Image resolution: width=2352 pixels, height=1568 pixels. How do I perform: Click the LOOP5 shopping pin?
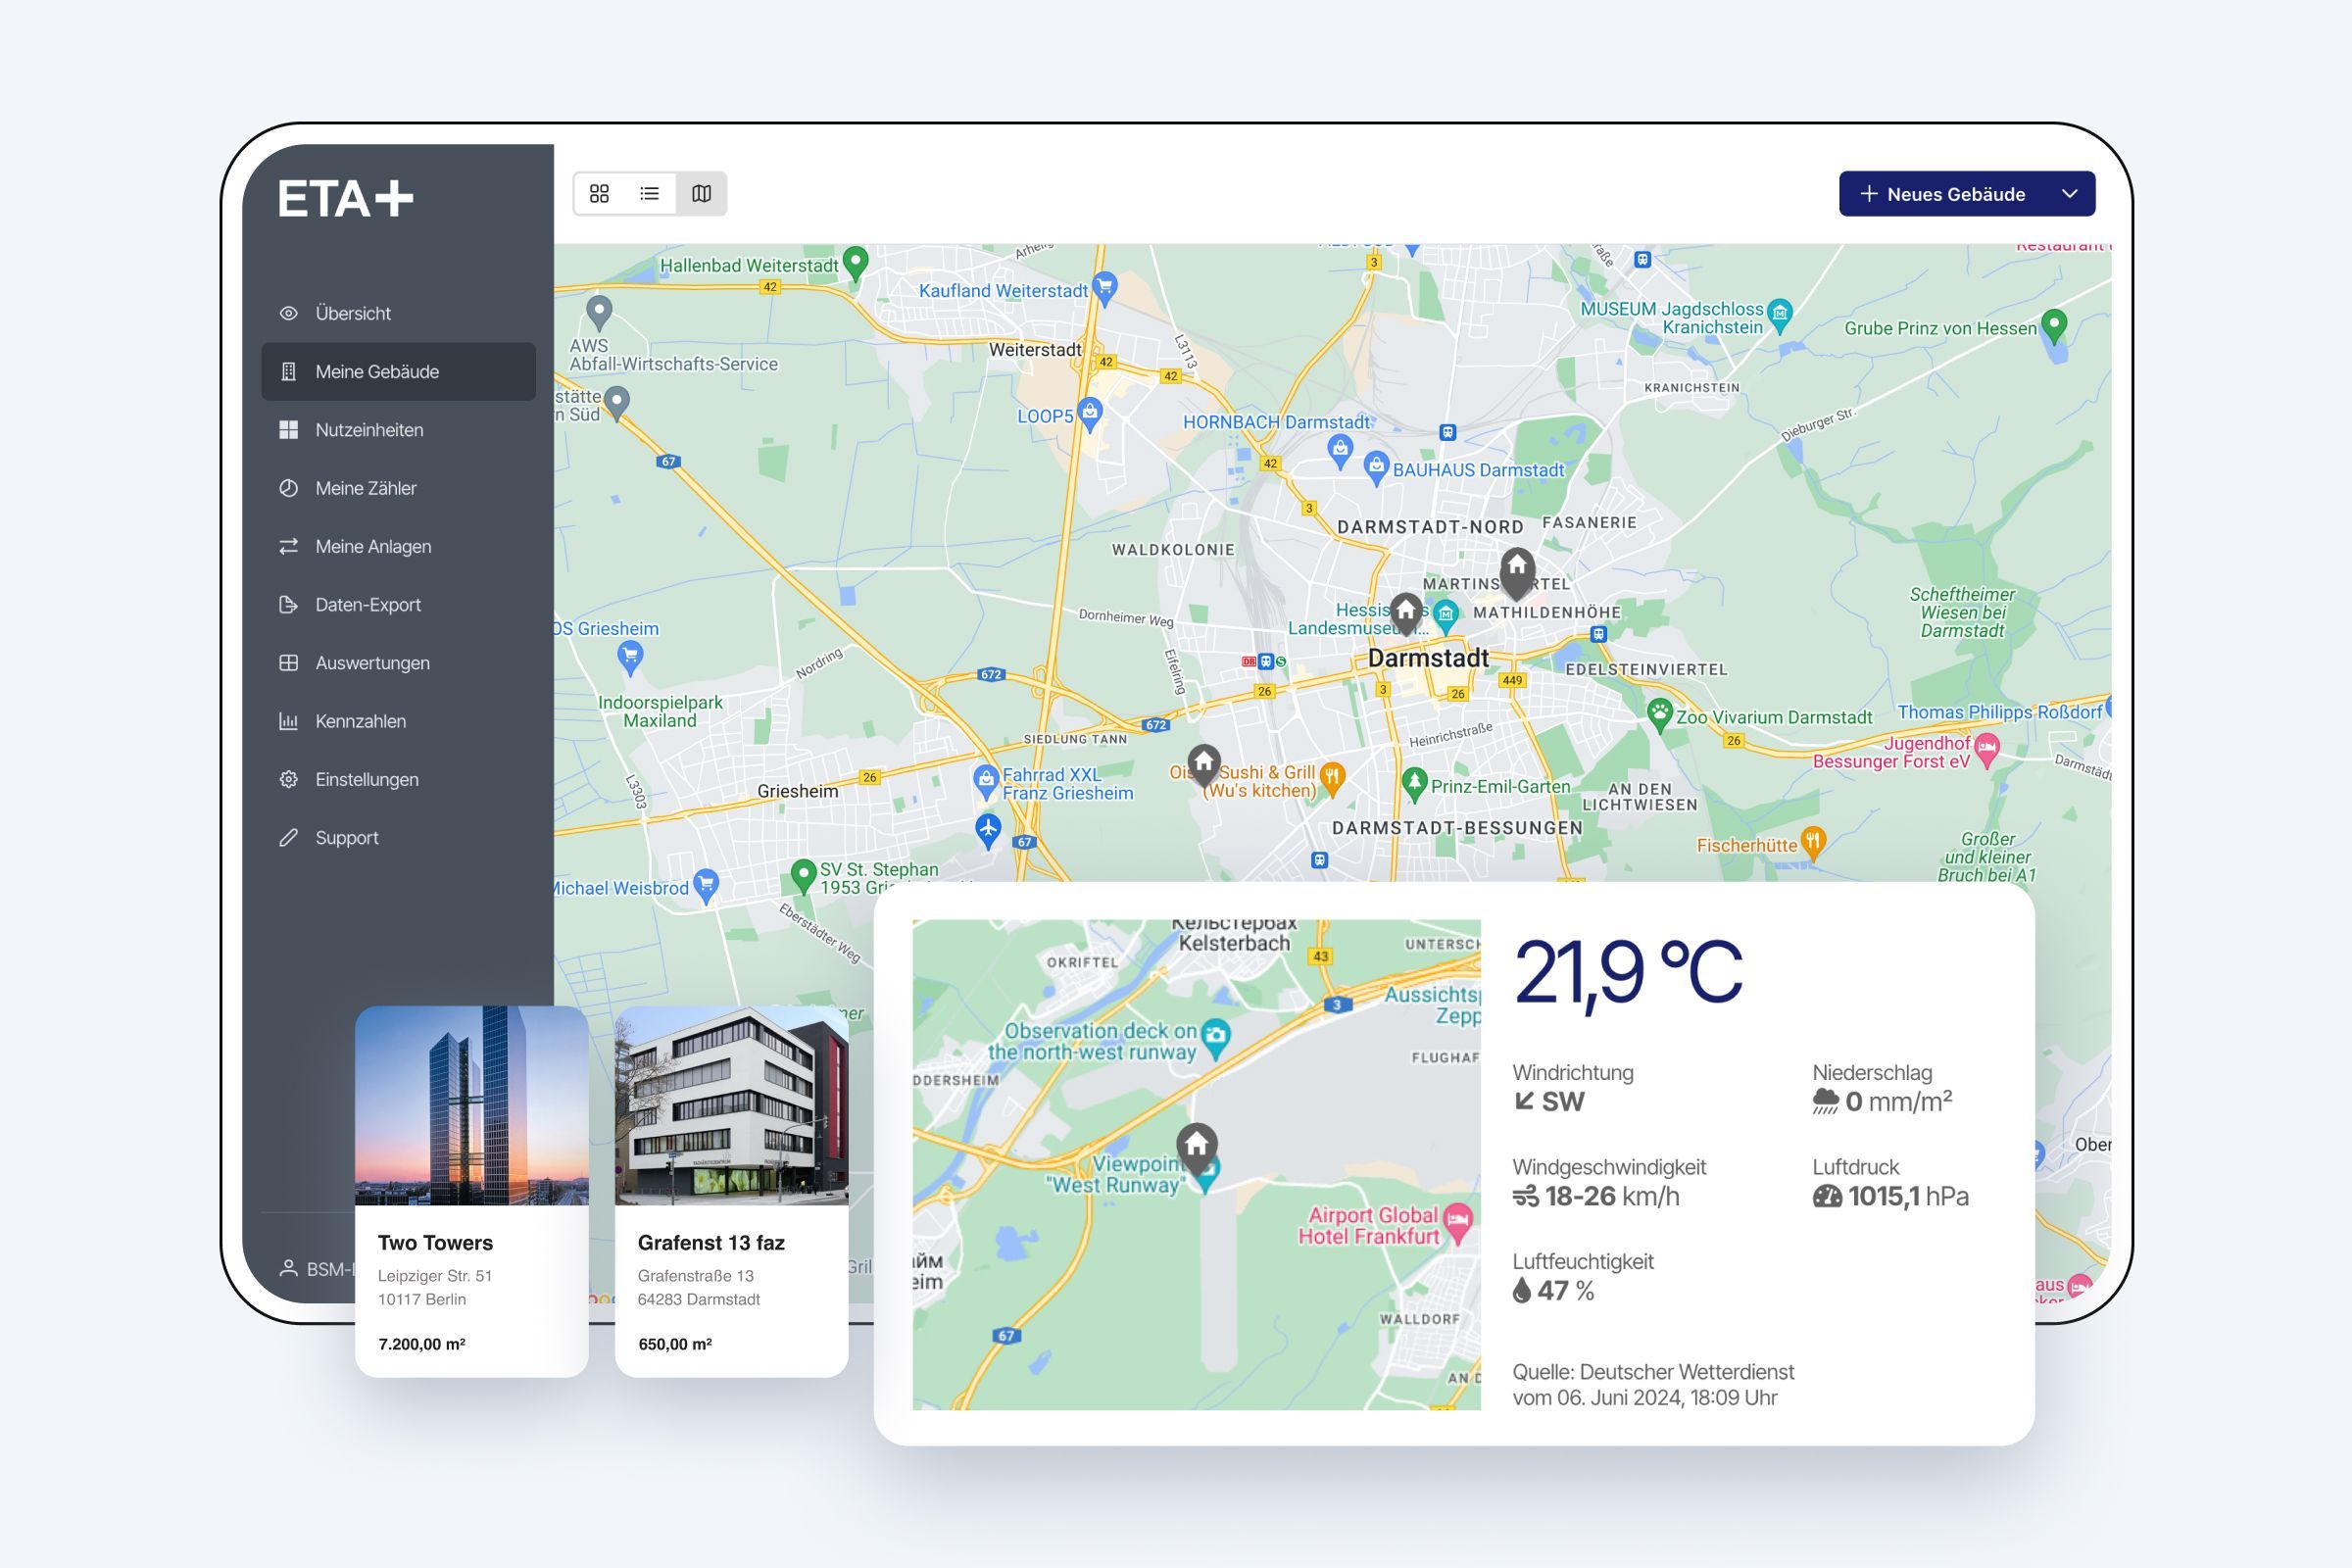click(1090, 413)
